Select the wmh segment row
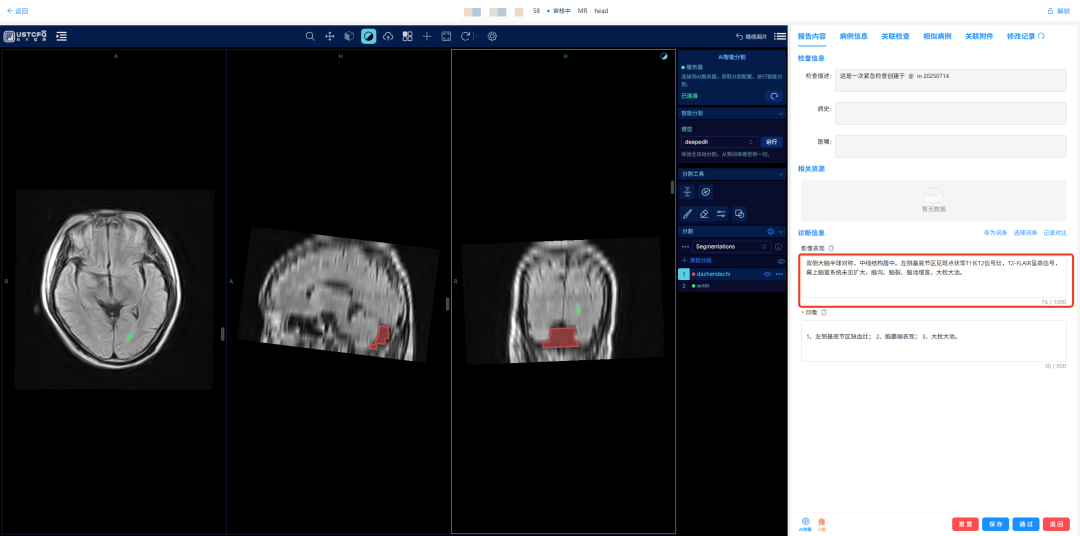 coord(732,285)
